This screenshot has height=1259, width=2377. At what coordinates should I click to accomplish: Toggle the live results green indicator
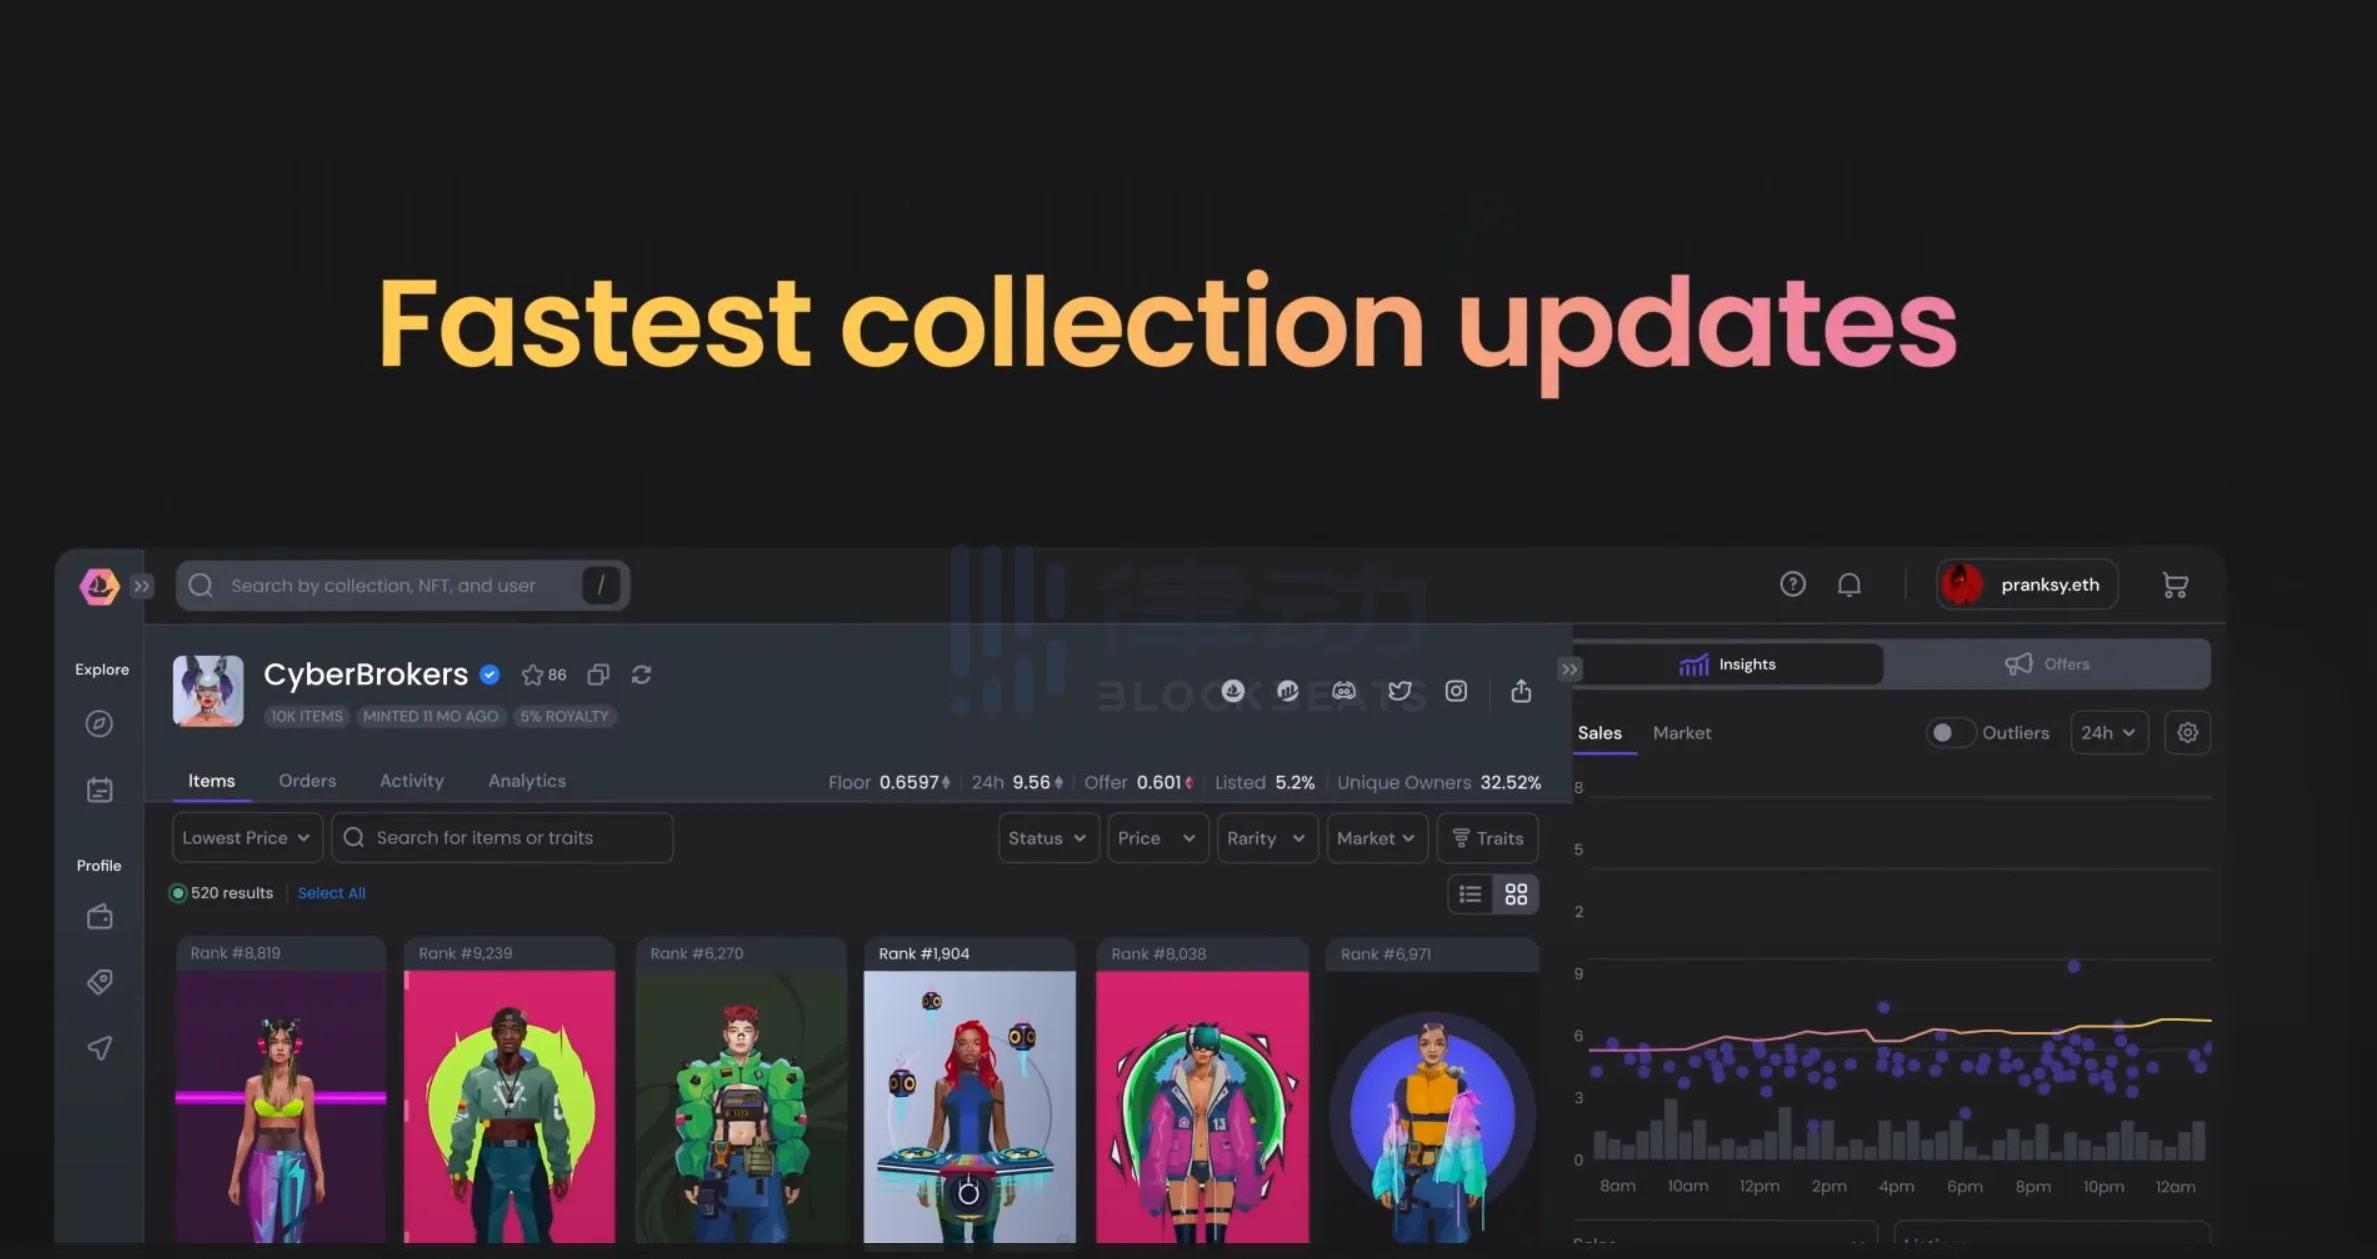point(178,893)
